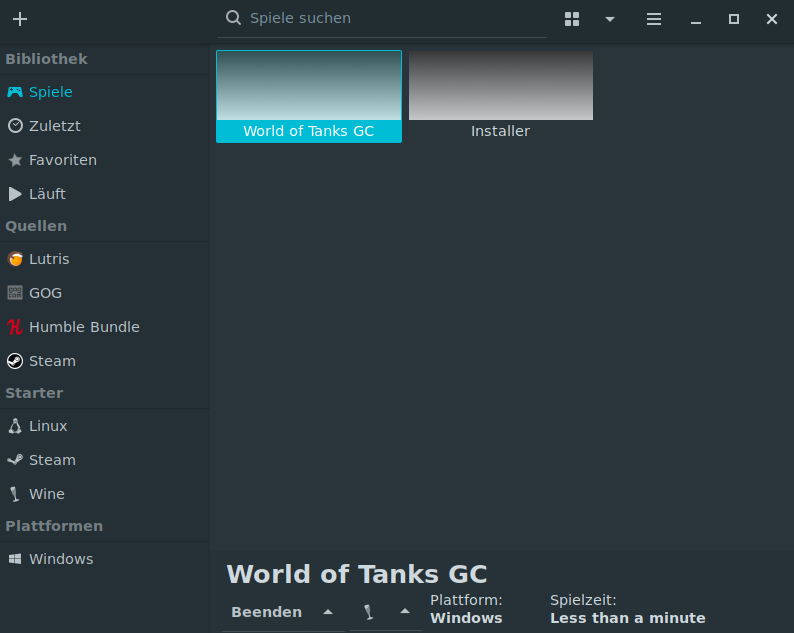The image size is (794, 633).
Task: Select GOG source
Action: click(x=105, y=293)
